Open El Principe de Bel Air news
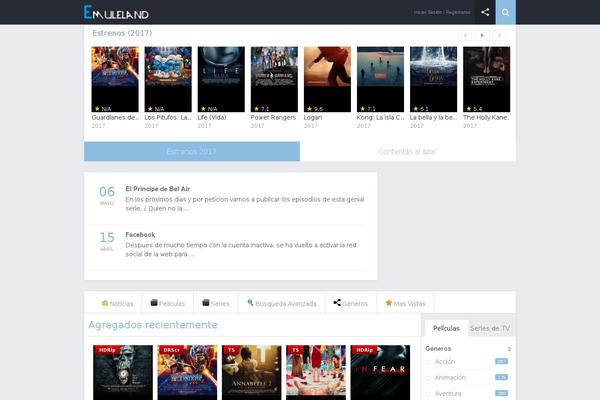This screenshot has height=400, width=600. tap(158, 189)
